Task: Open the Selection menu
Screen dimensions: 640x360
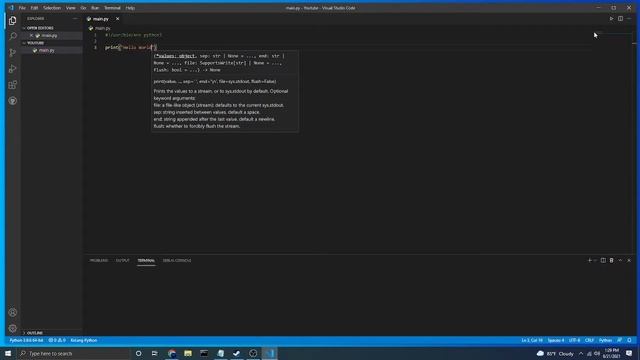Action: [x=52, y=8]
